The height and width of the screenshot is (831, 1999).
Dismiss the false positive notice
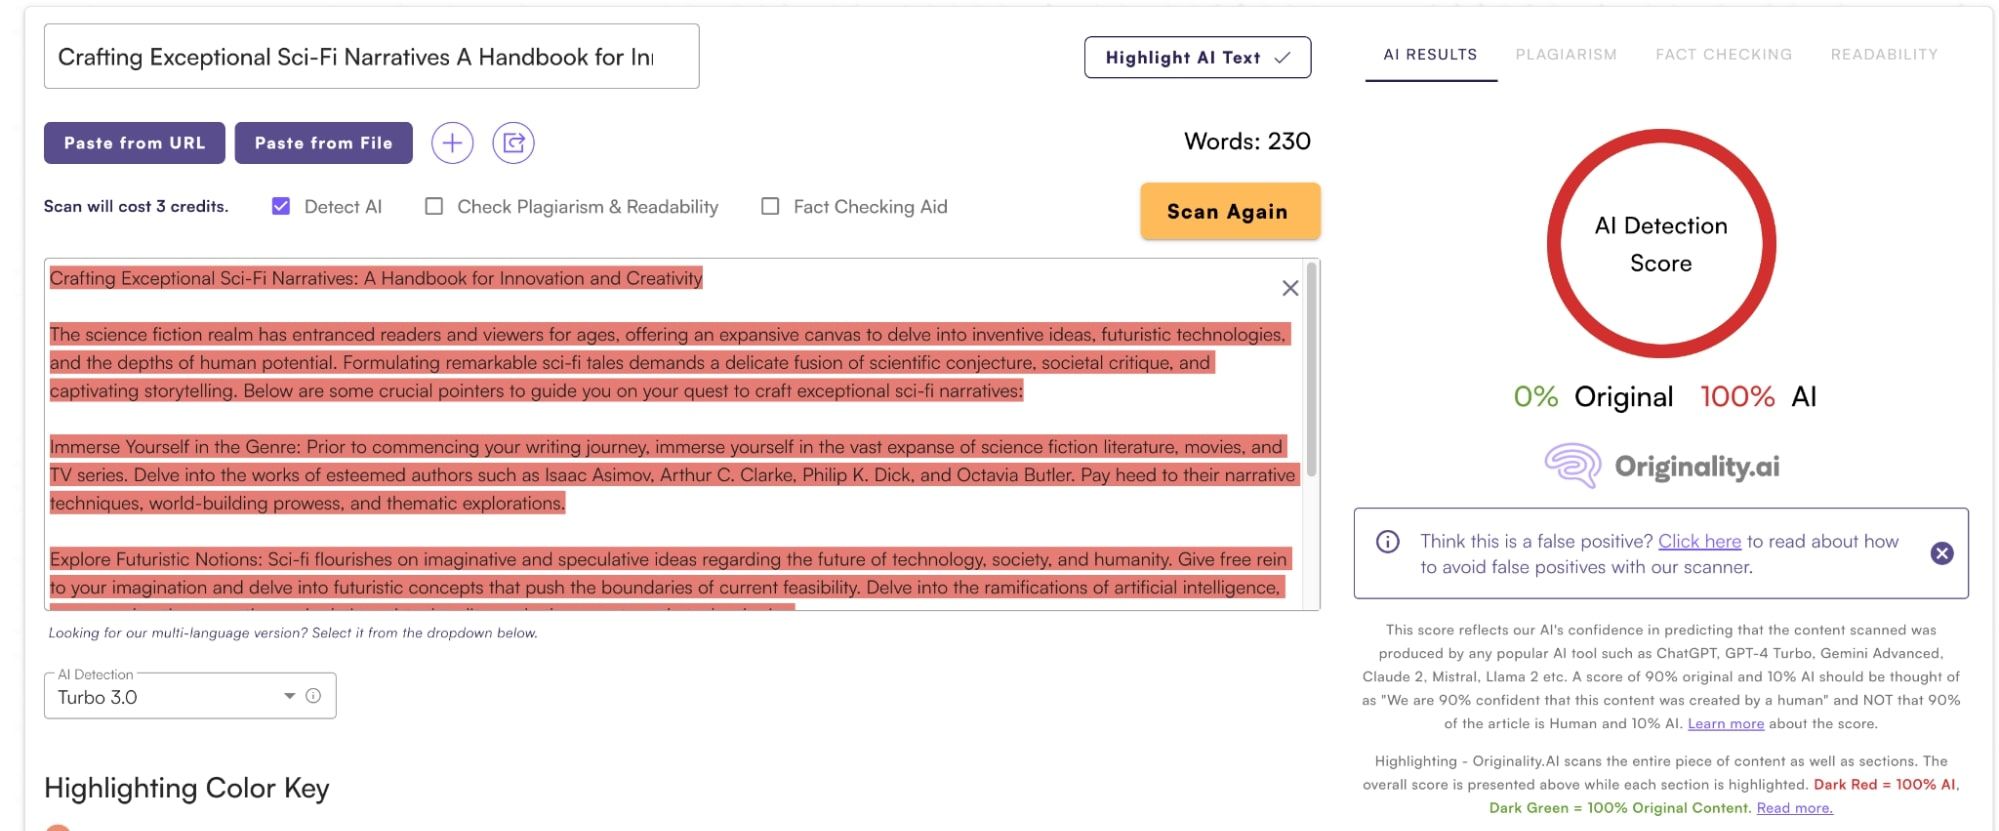coord(1941,553)
